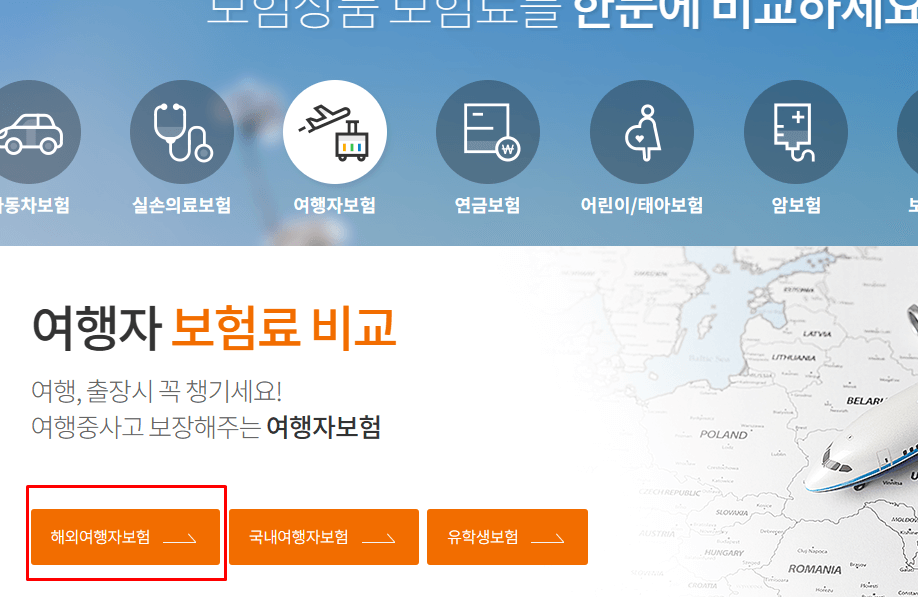This screenshot has height=597, width=918.
Task: Open the stethoscope medical insurance icon
Action: pos(181,132)
